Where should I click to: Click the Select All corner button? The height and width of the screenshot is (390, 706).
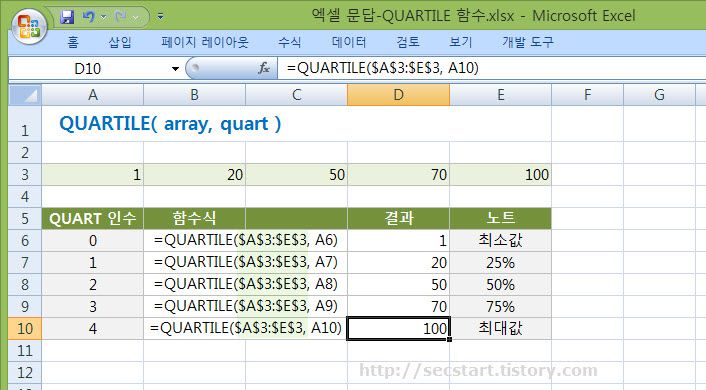tap(25, 95)
